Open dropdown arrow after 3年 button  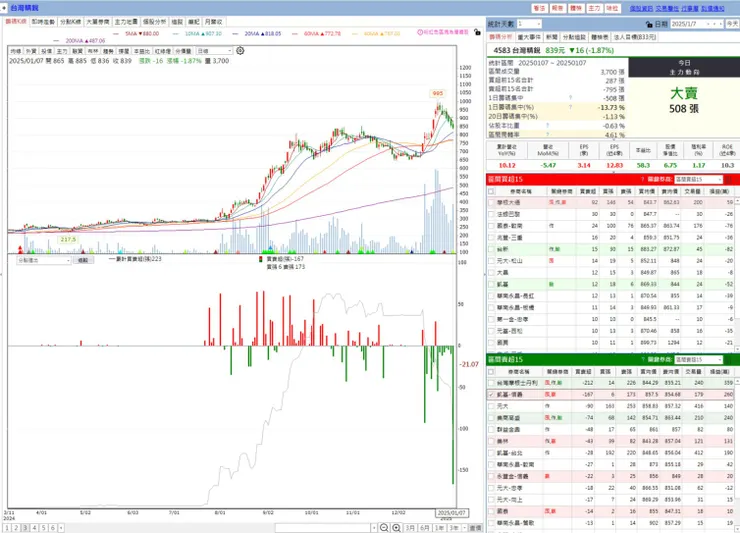click(464, 528)
